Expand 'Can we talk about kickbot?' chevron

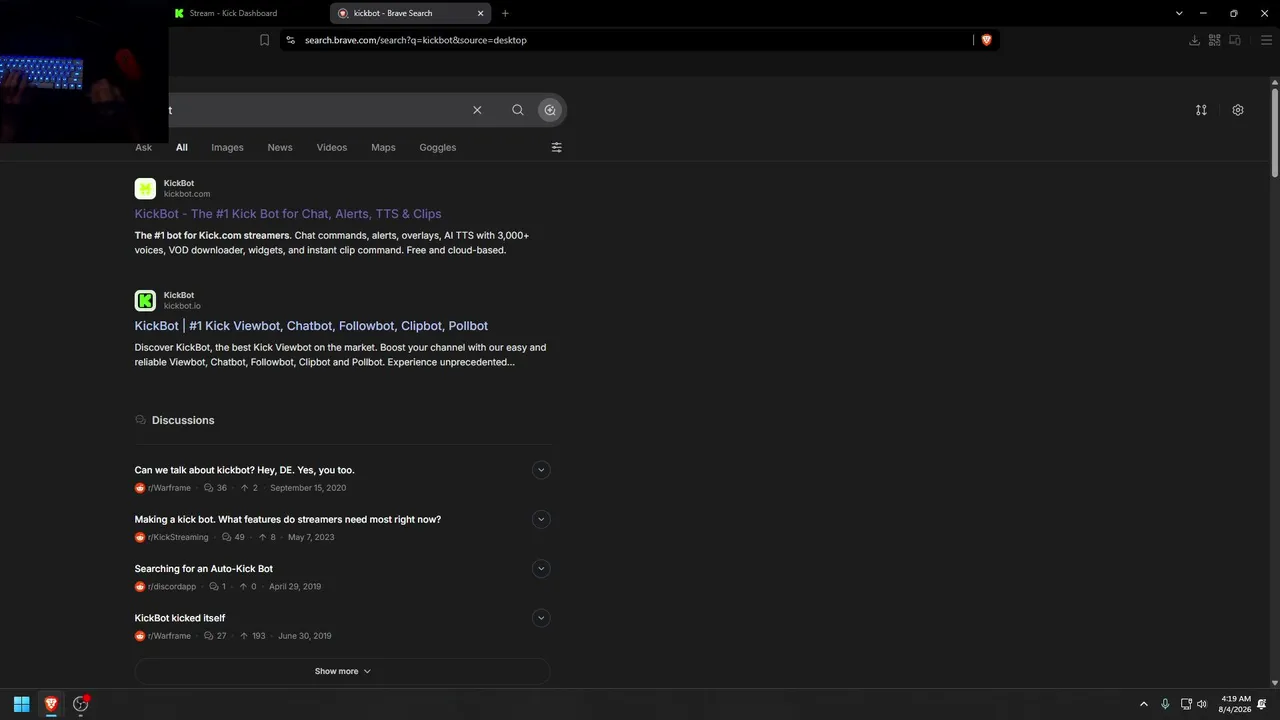(541, 470)
